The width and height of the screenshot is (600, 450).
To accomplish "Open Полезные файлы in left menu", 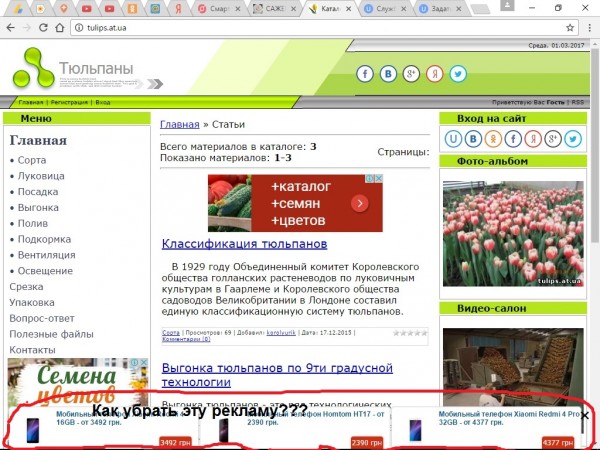I will [x=52, y=334].
